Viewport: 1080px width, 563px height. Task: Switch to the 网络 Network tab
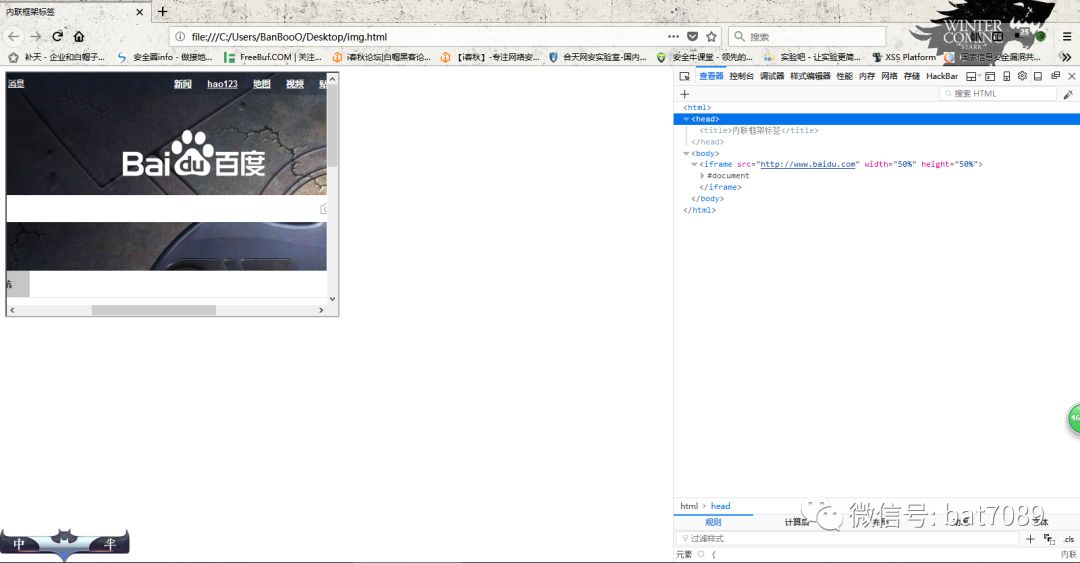(x=889, y=76)
